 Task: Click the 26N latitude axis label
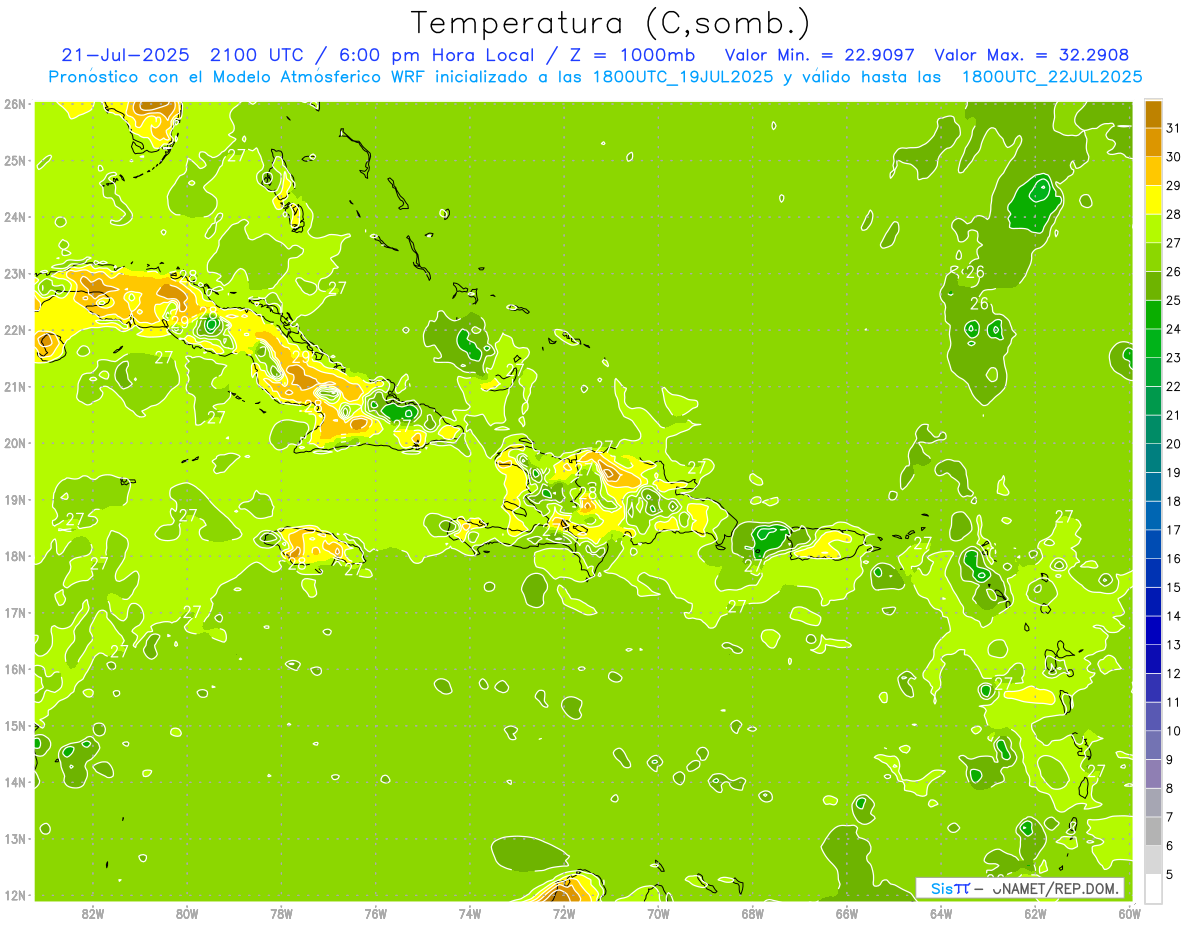click(x=14, y=103)
